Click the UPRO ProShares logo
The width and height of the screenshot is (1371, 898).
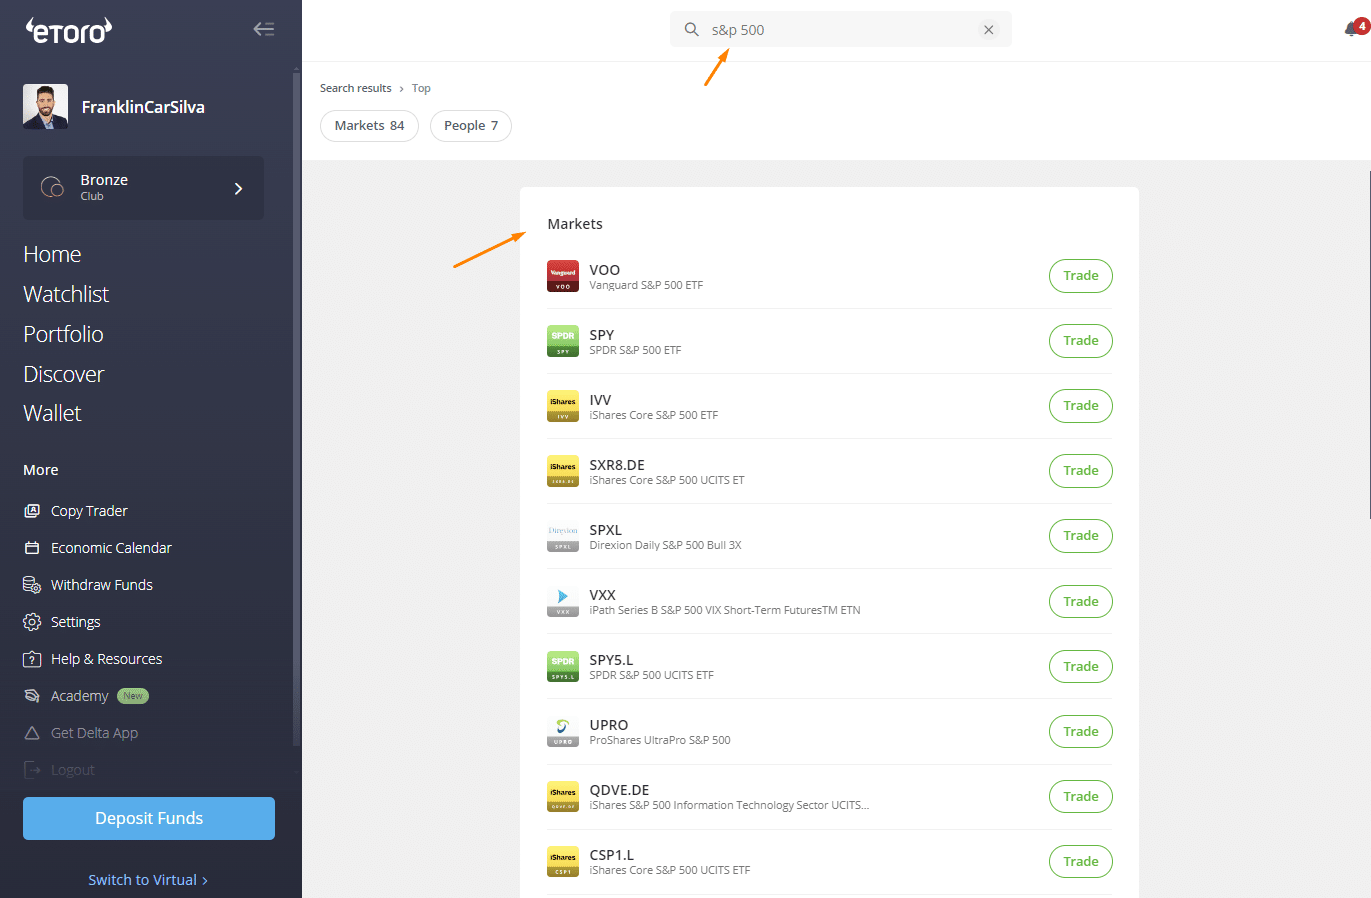coord(563,731)
